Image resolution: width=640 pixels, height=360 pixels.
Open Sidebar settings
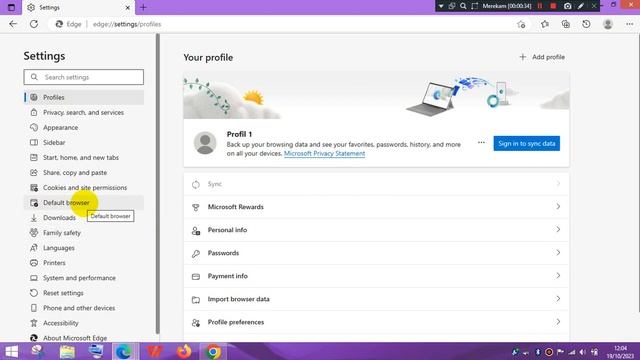click(x=84, y=142)
